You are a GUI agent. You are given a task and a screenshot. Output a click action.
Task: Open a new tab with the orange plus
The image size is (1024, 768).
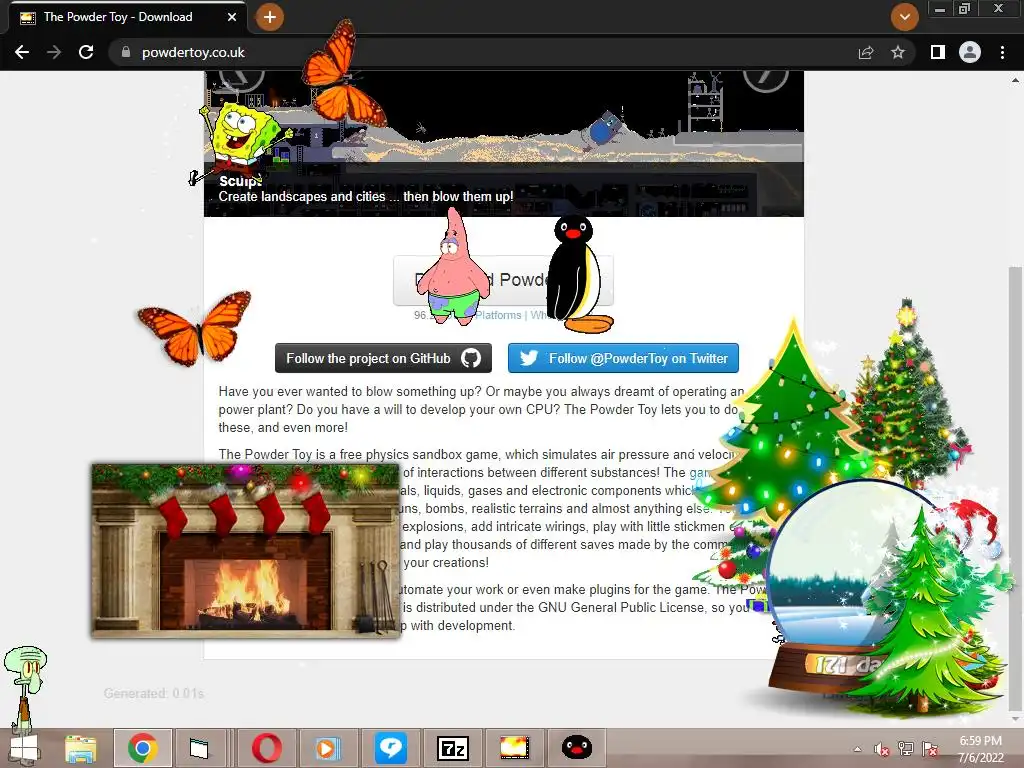coord(270,17)
